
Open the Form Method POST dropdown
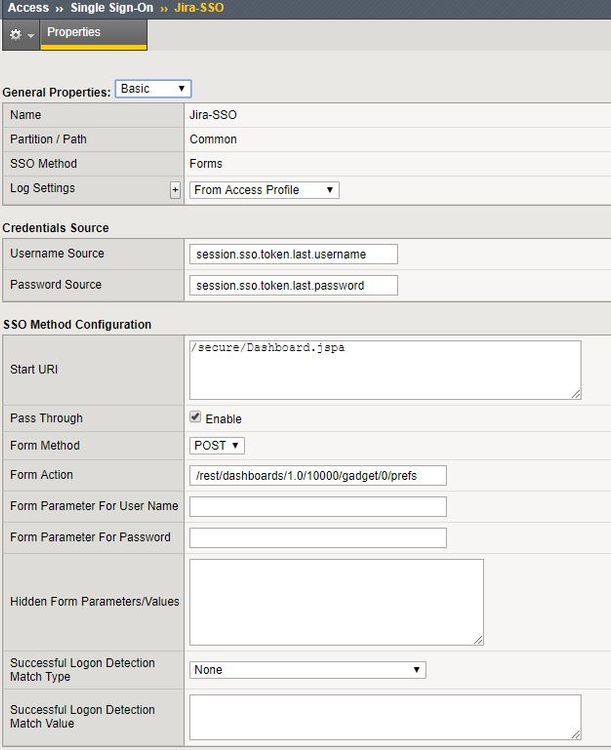[x=217, y=446]
